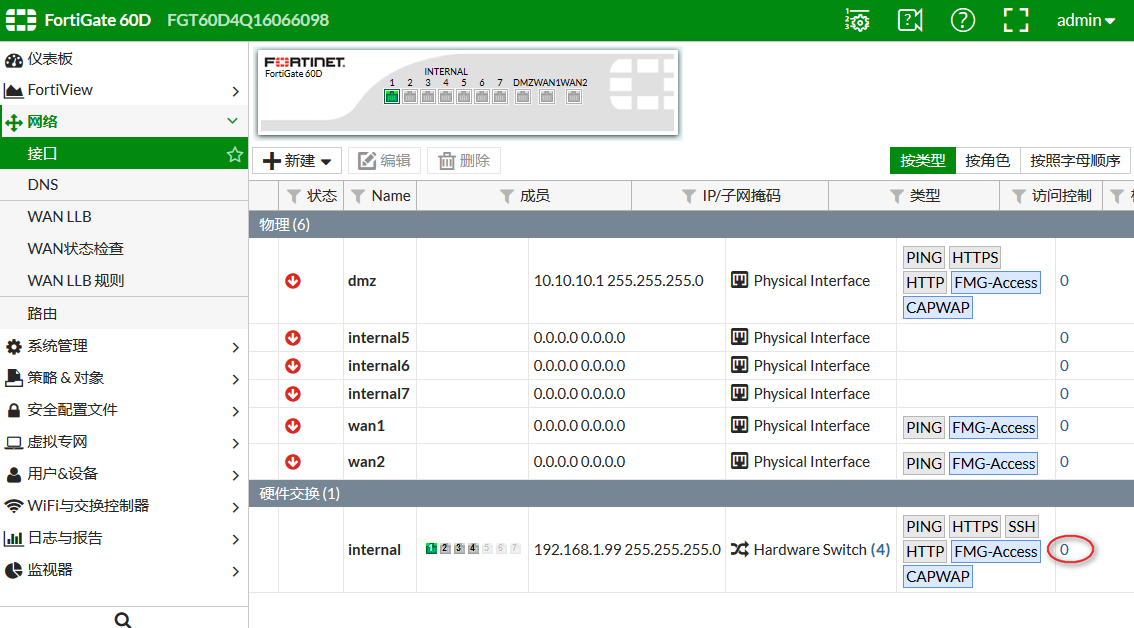Click the reference count 0 for dmz row
Image resolution: width=1134 pixels, height=628 pixels.
tap(1064, 281)
